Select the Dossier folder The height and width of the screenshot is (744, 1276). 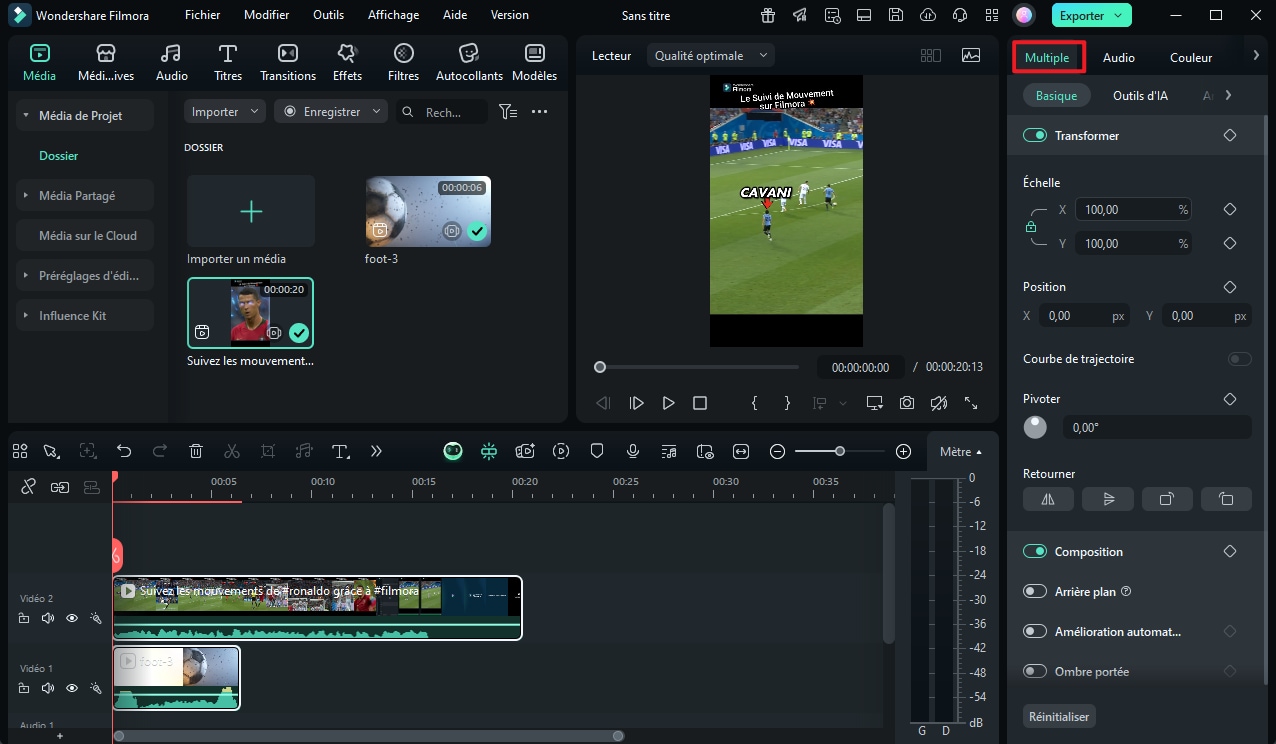click(59, 156)
